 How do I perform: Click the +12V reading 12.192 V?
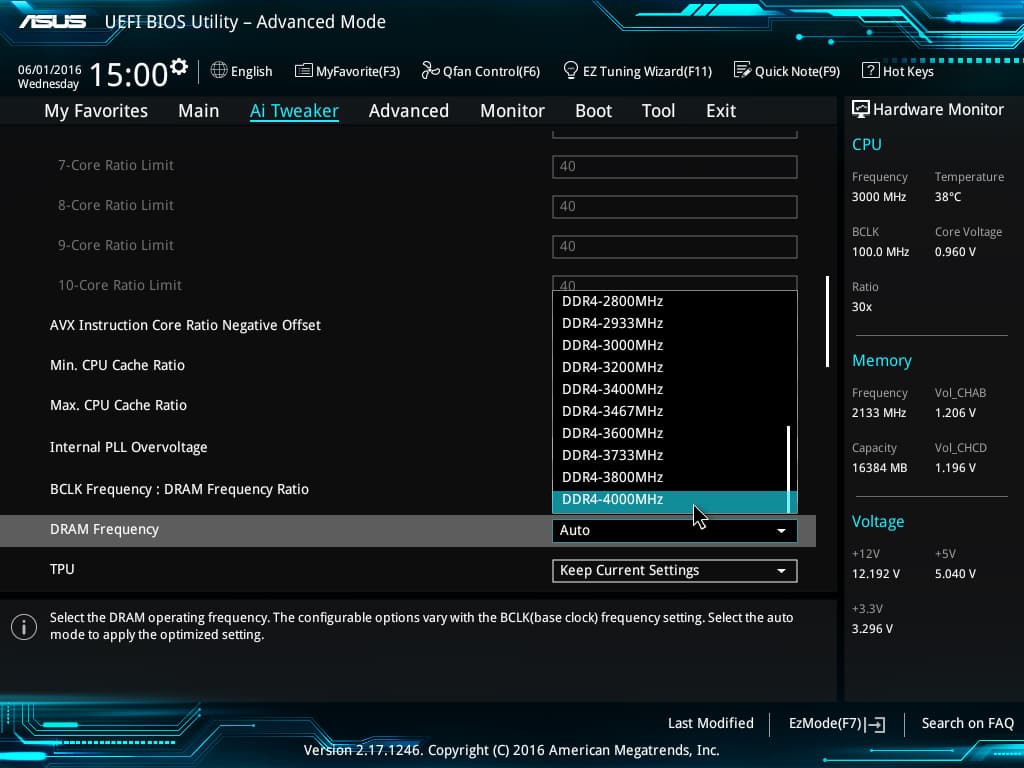pos(876,573)
